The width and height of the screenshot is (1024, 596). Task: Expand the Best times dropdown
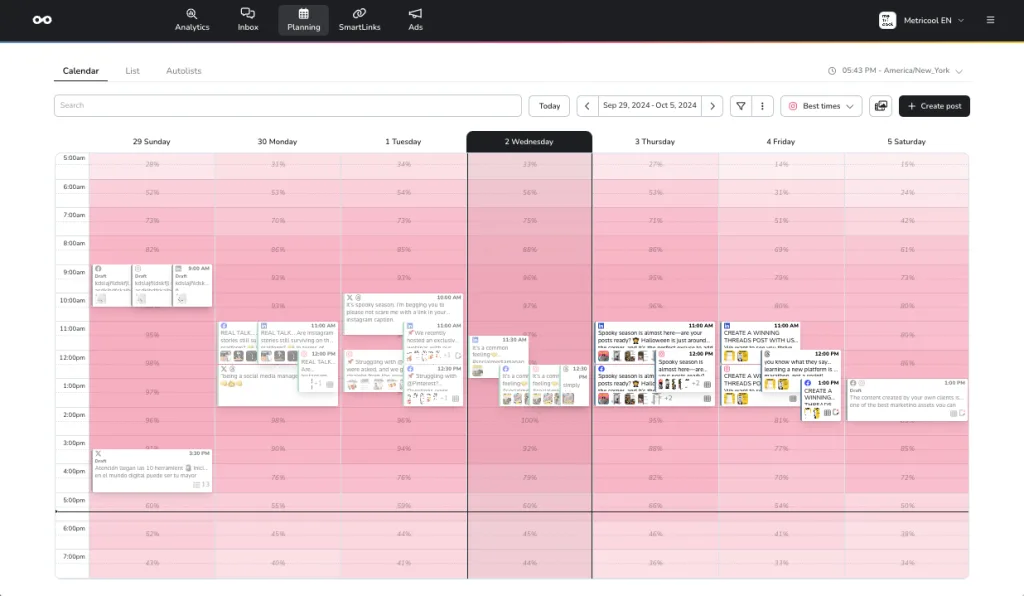822,106
